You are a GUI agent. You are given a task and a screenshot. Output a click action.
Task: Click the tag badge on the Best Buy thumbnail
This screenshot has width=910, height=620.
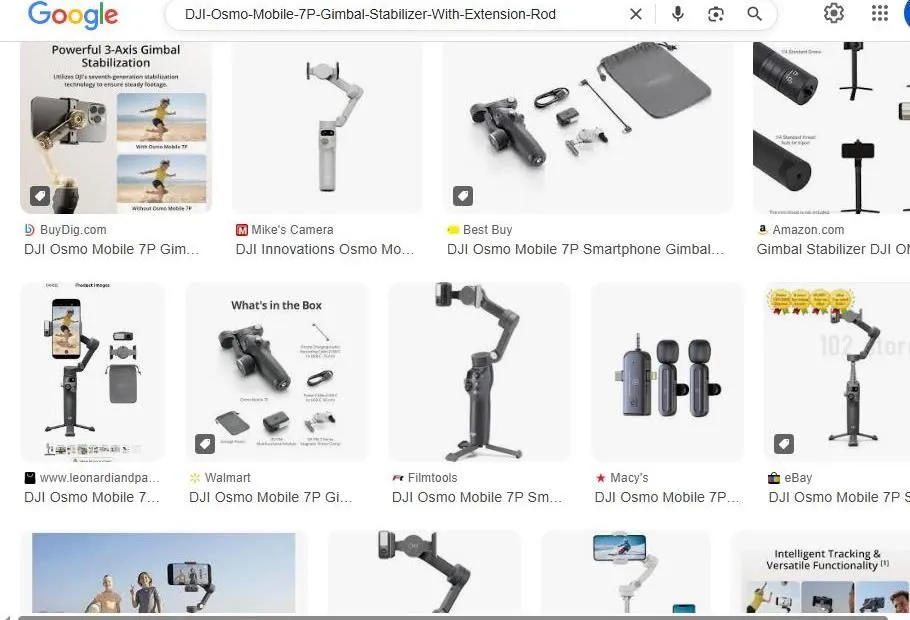[462, 195]
